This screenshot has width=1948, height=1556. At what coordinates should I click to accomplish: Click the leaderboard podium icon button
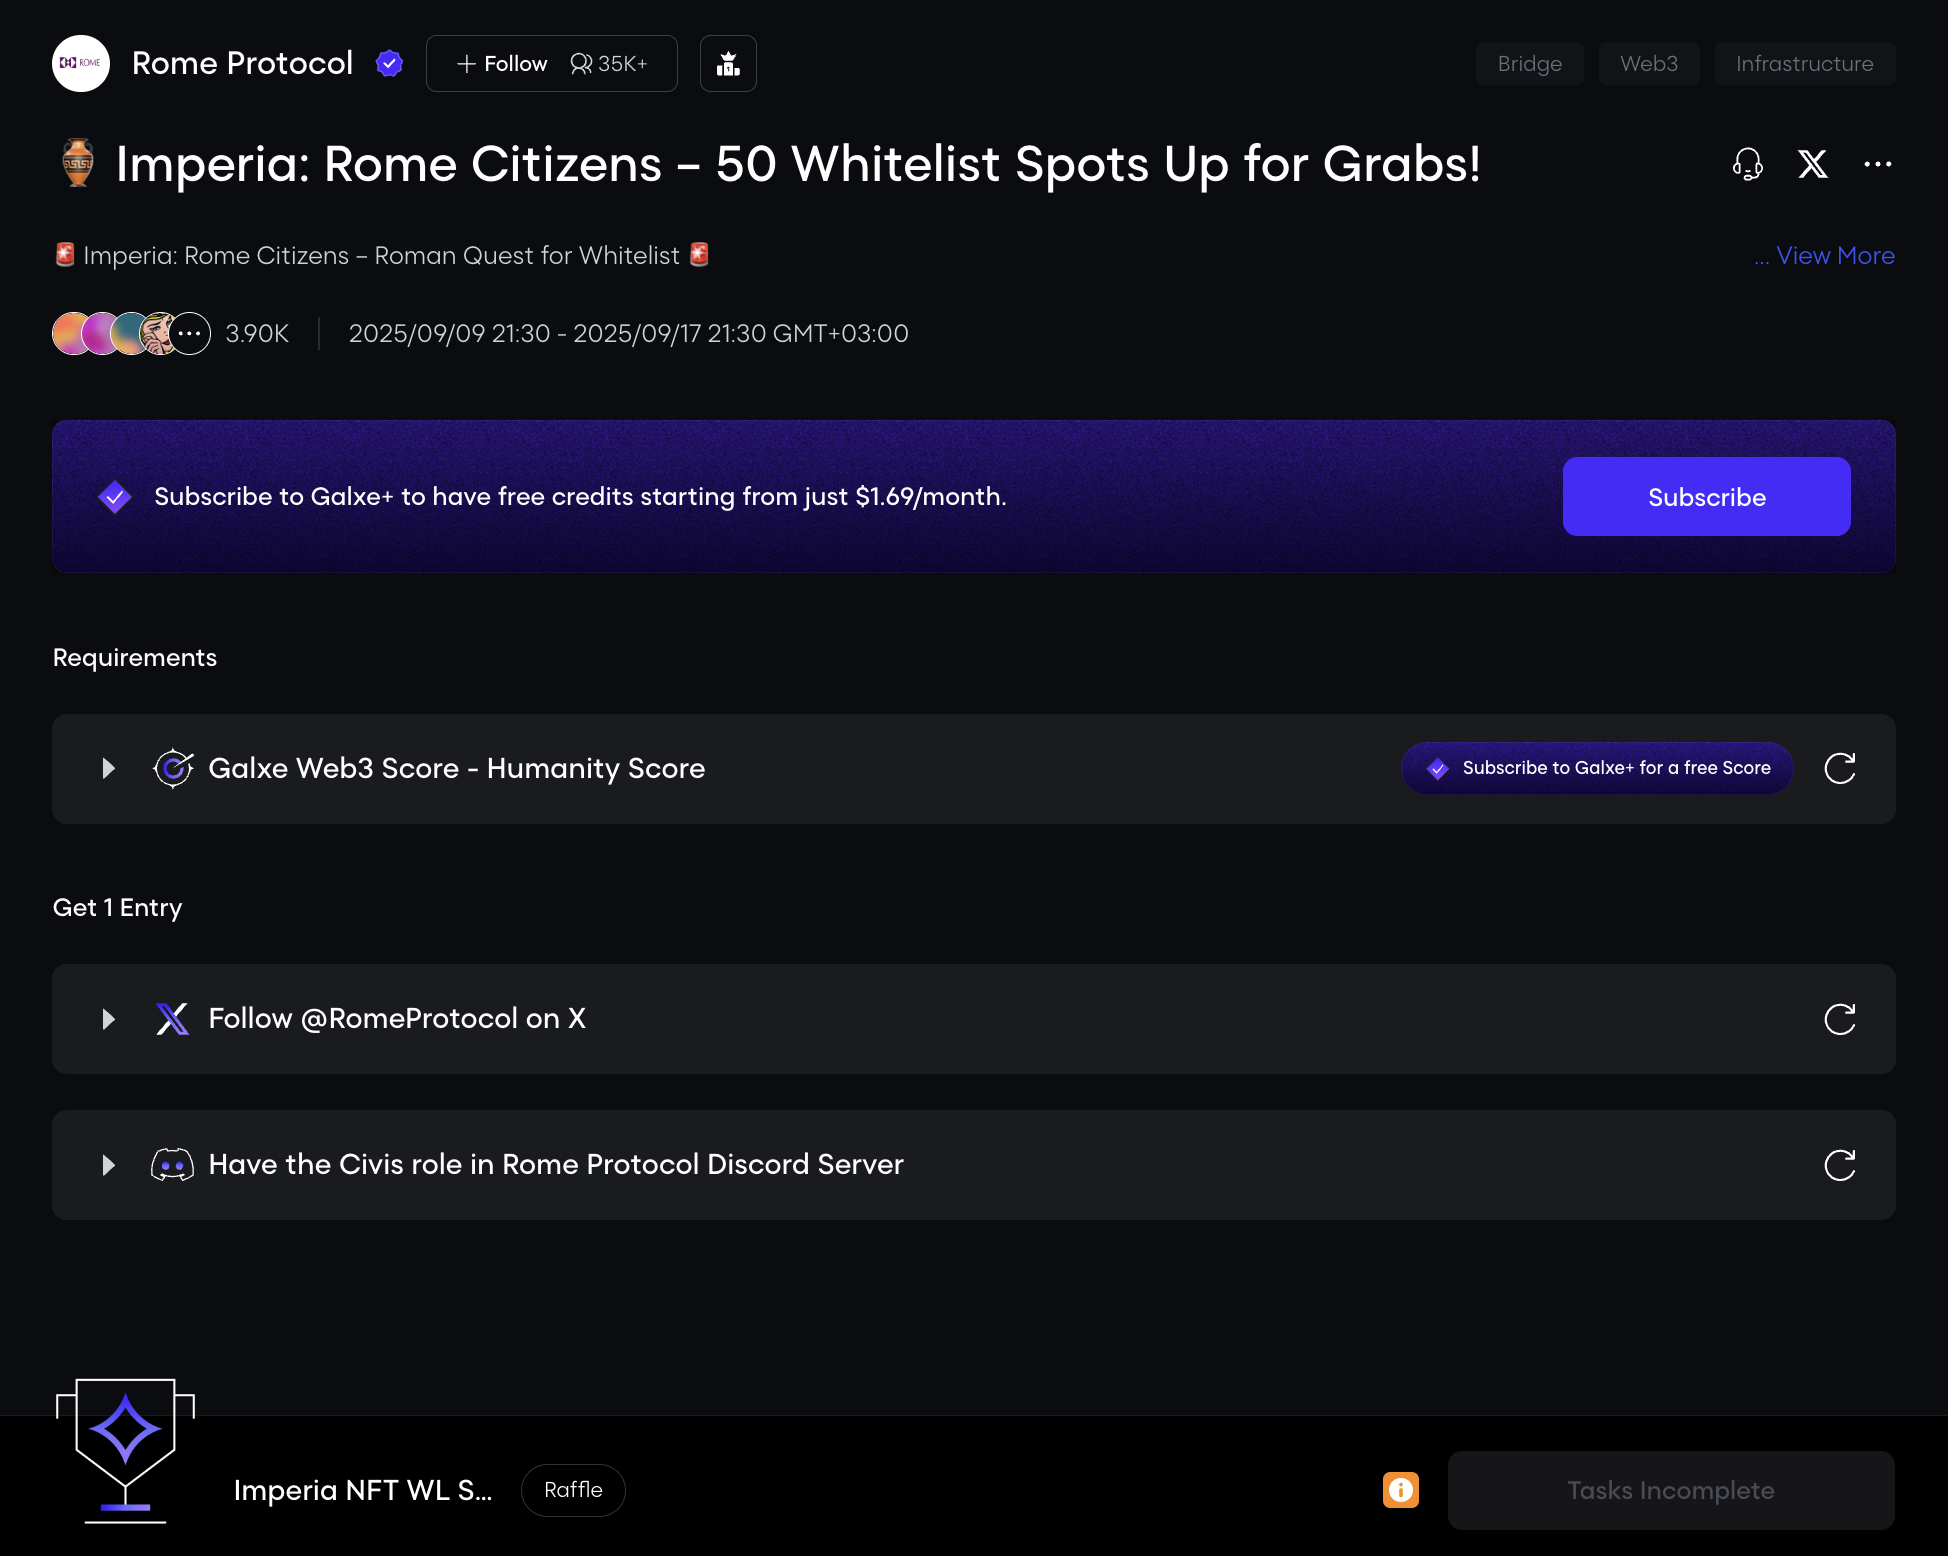point(728,64)
